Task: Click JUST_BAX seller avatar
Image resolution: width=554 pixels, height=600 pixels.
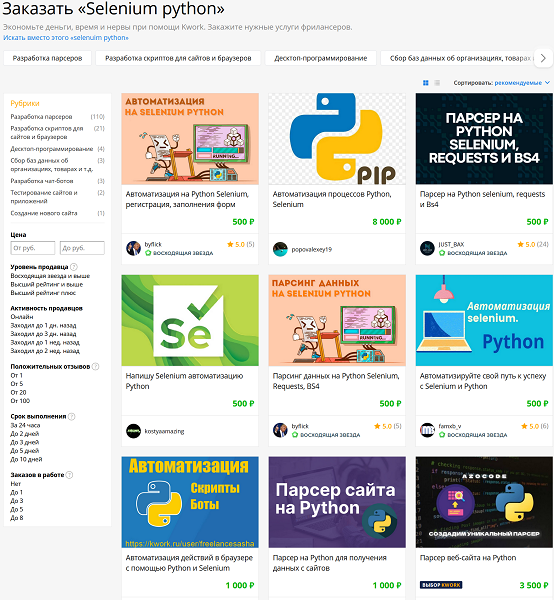Action: pyautogui.click(x=427, y=248)
